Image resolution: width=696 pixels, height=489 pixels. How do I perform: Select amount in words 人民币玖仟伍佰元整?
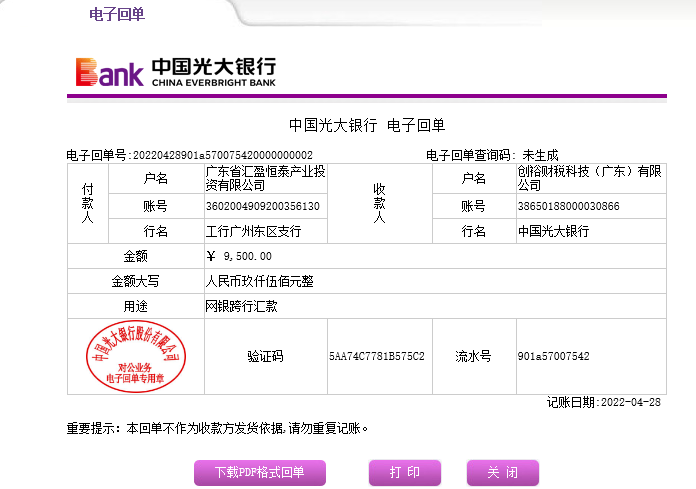coord(259,281)
